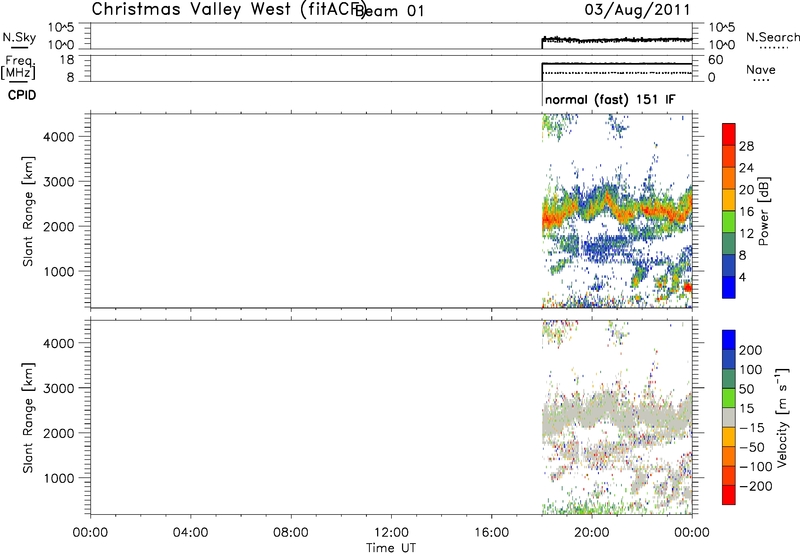Click 'Slant Range [km]' label of power panel
Screen dimensions: 800x554
coord(28,211)
